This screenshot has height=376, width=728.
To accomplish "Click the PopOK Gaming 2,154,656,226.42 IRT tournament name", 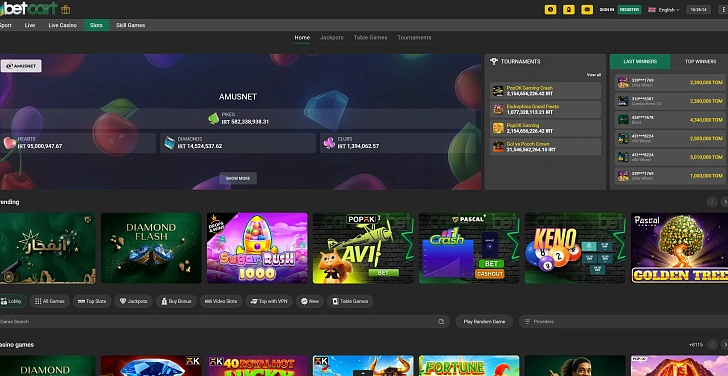I will tap(523, 125).
